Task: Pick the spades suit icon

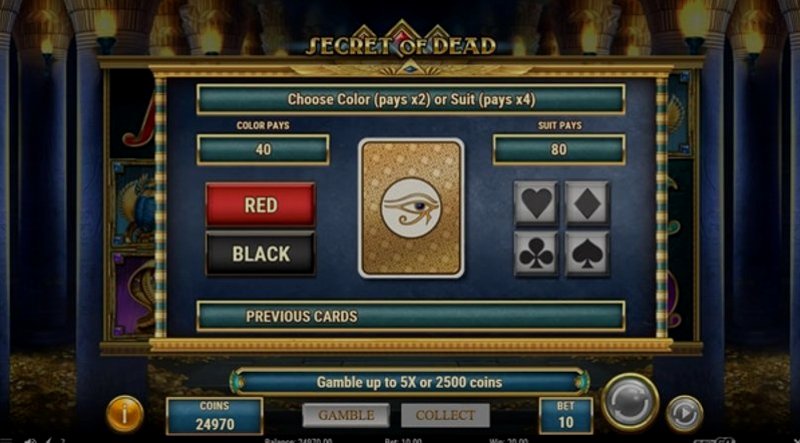Action: pos(587,254)
